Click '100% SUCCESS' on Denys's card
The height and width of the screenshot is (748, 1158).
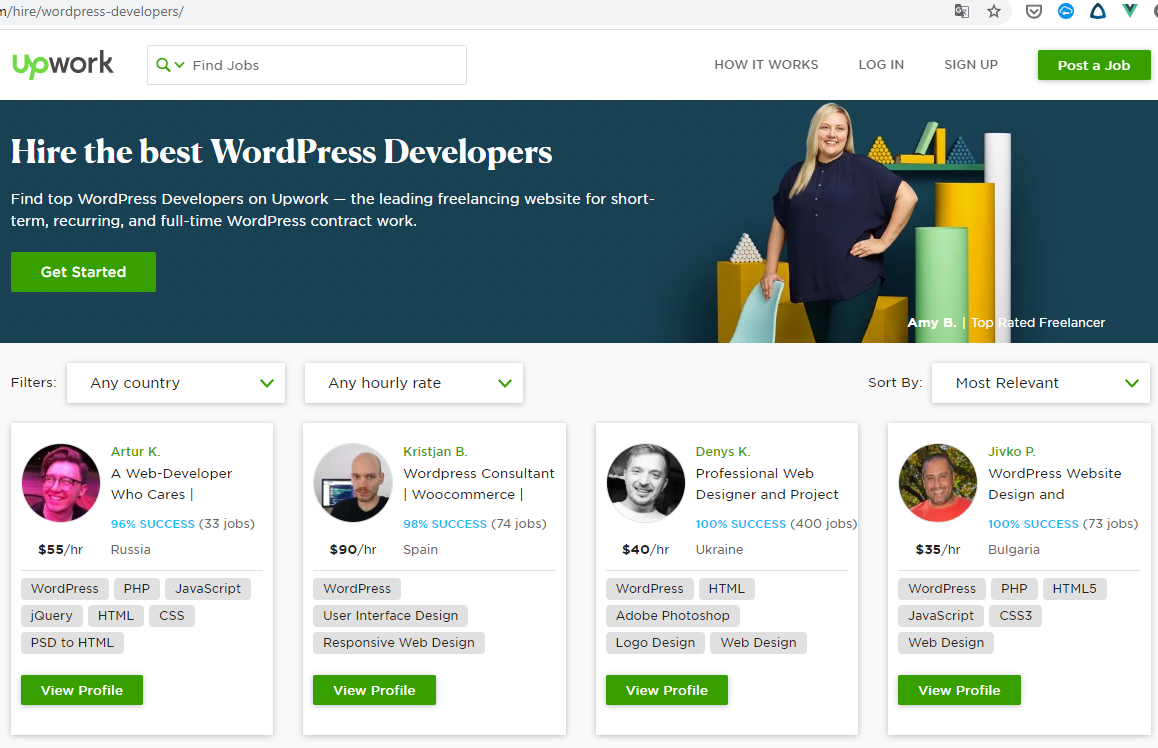pos(741,524)
